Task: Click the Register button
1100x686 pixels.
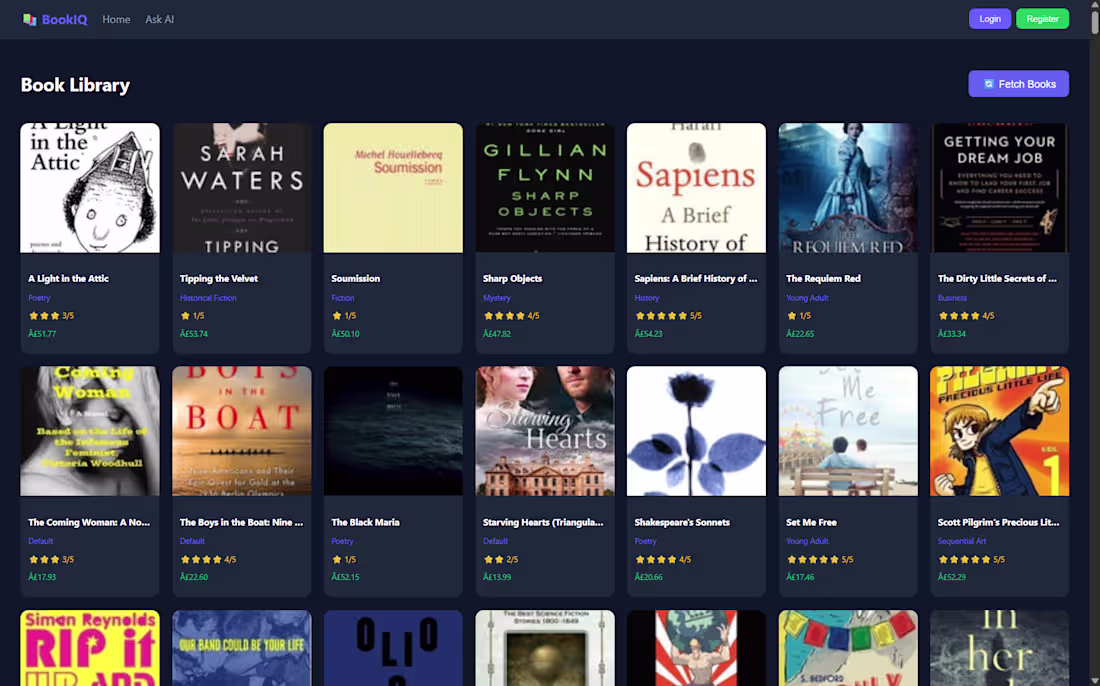Action: click(1042, 19)
